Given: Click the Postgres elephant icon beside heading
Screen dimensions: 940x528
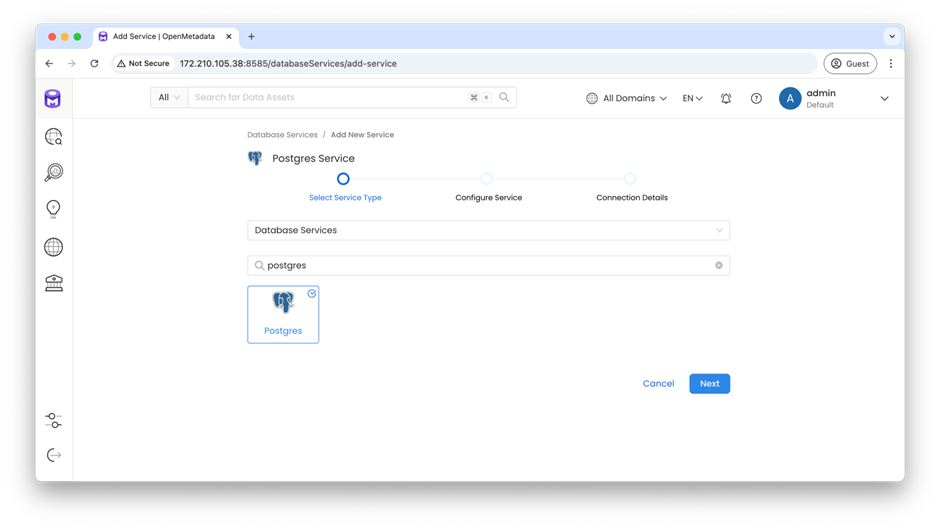Looking at the screenshot, I should click(255, 158).
